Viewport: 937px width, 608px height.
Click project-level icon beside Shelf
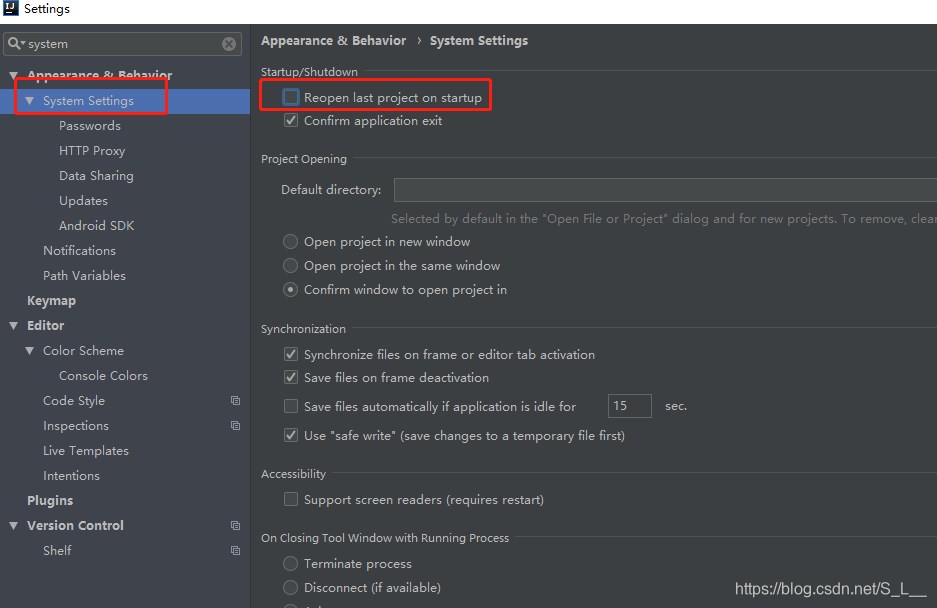click(x=235, y=551)
